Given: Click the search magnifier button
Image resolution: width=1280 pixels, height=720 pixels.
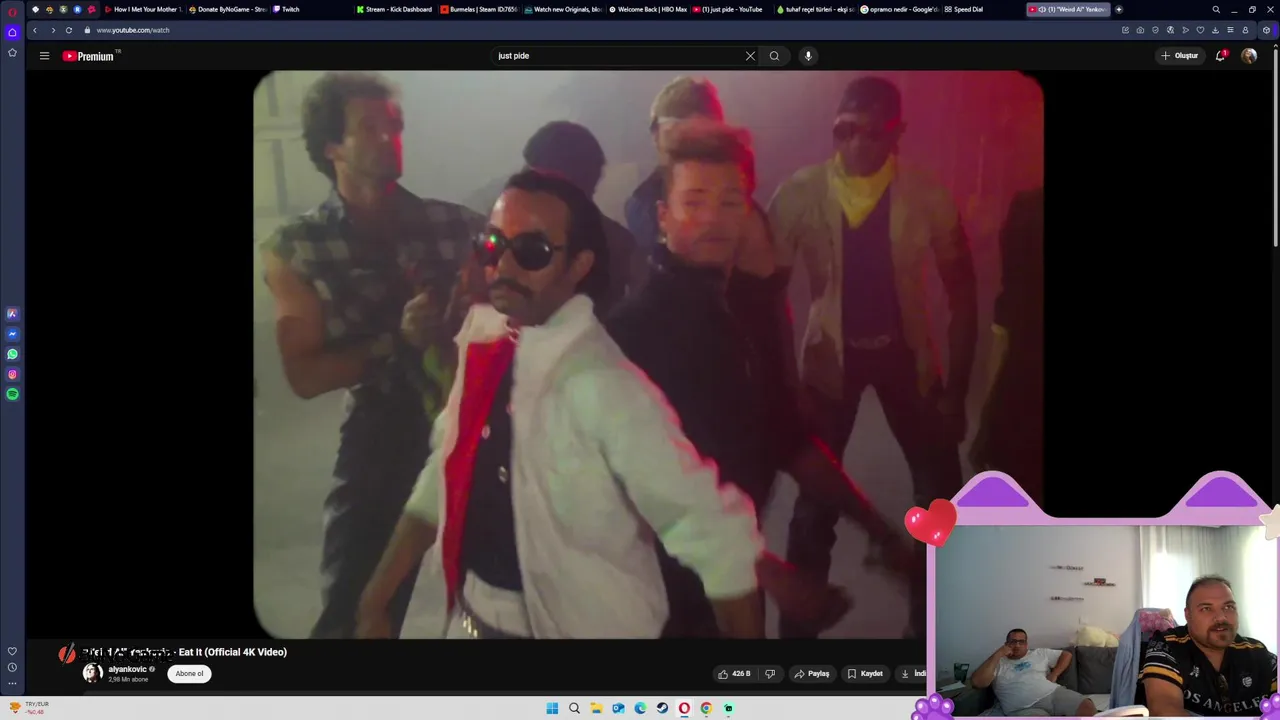Looking at the screenshot, I should 774,56.
